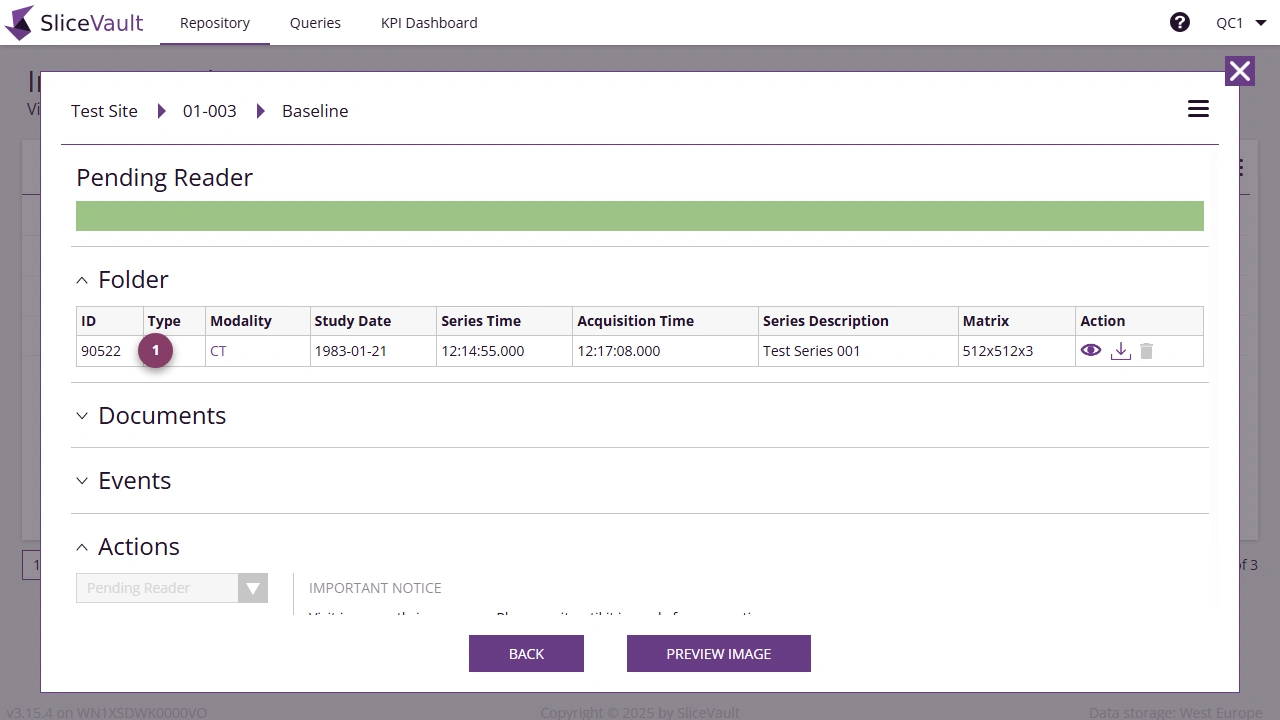Click the PREVIEW IMAGE button
This screenshot has height=720, width=1280.
click(718, 653)
